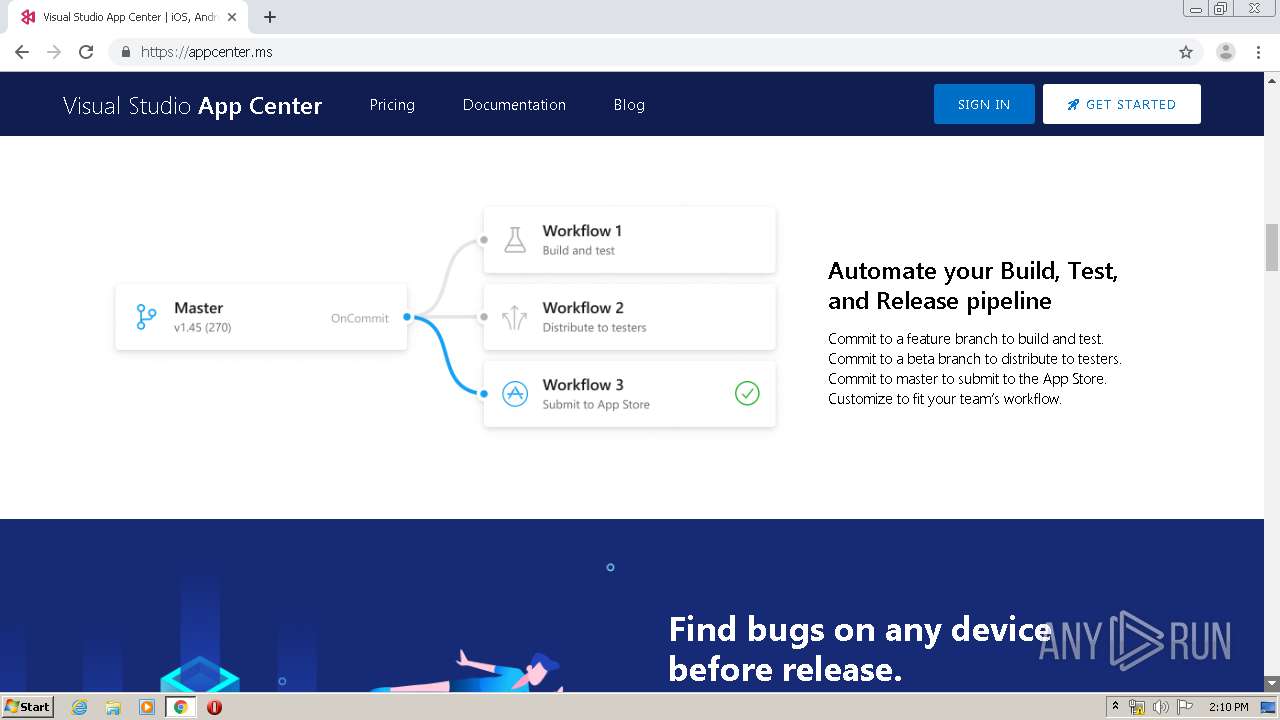This screenshot has height=720, width=1280.
Task: Open File Explorer from the taskbar
Action: click(113, 707)
